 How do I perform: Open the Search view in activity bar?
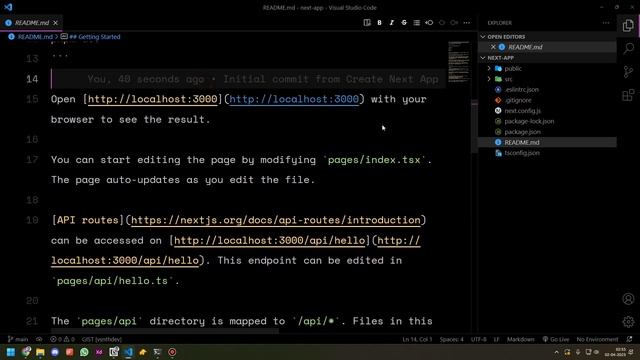[x=628, y=48]
